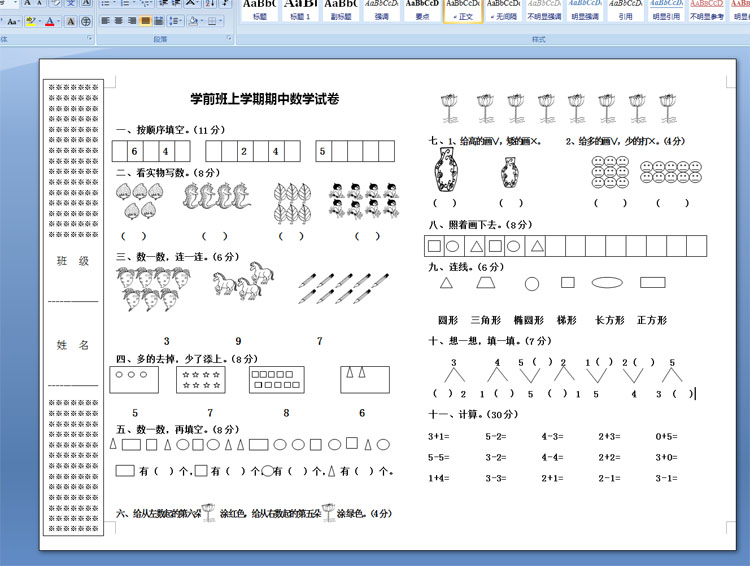Click the sort (A-Z) icon
This screenshot has height=566, width=750.
pos(210,3)
